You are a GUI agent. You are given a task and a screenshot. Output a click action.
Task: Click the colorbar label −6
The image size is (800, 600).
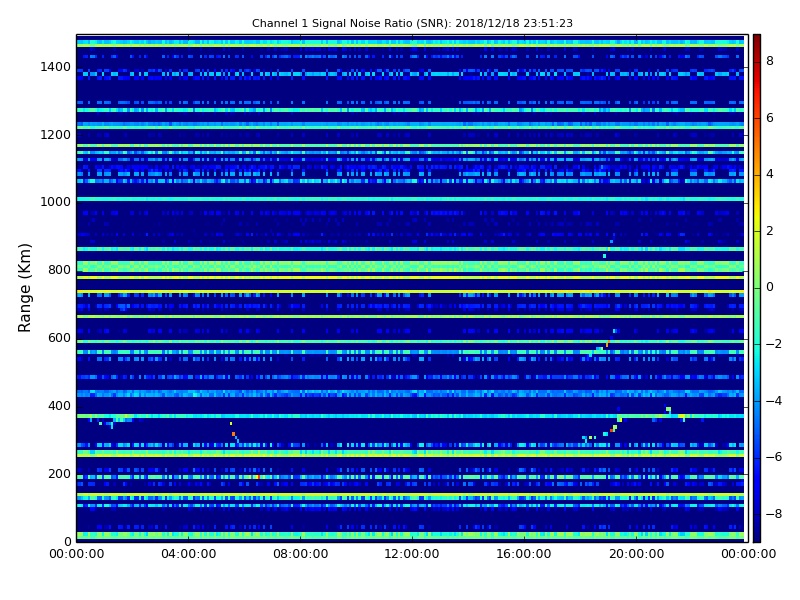point(774,457)
